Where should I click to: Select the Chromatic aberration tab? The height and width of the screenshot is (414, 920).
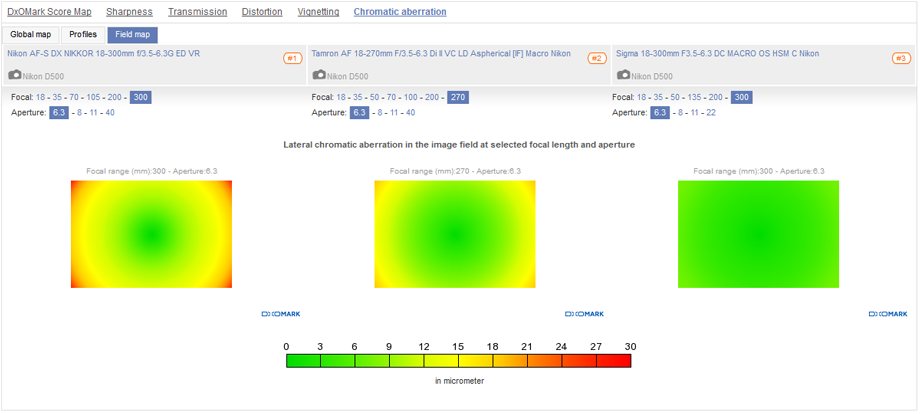[400, 12]
